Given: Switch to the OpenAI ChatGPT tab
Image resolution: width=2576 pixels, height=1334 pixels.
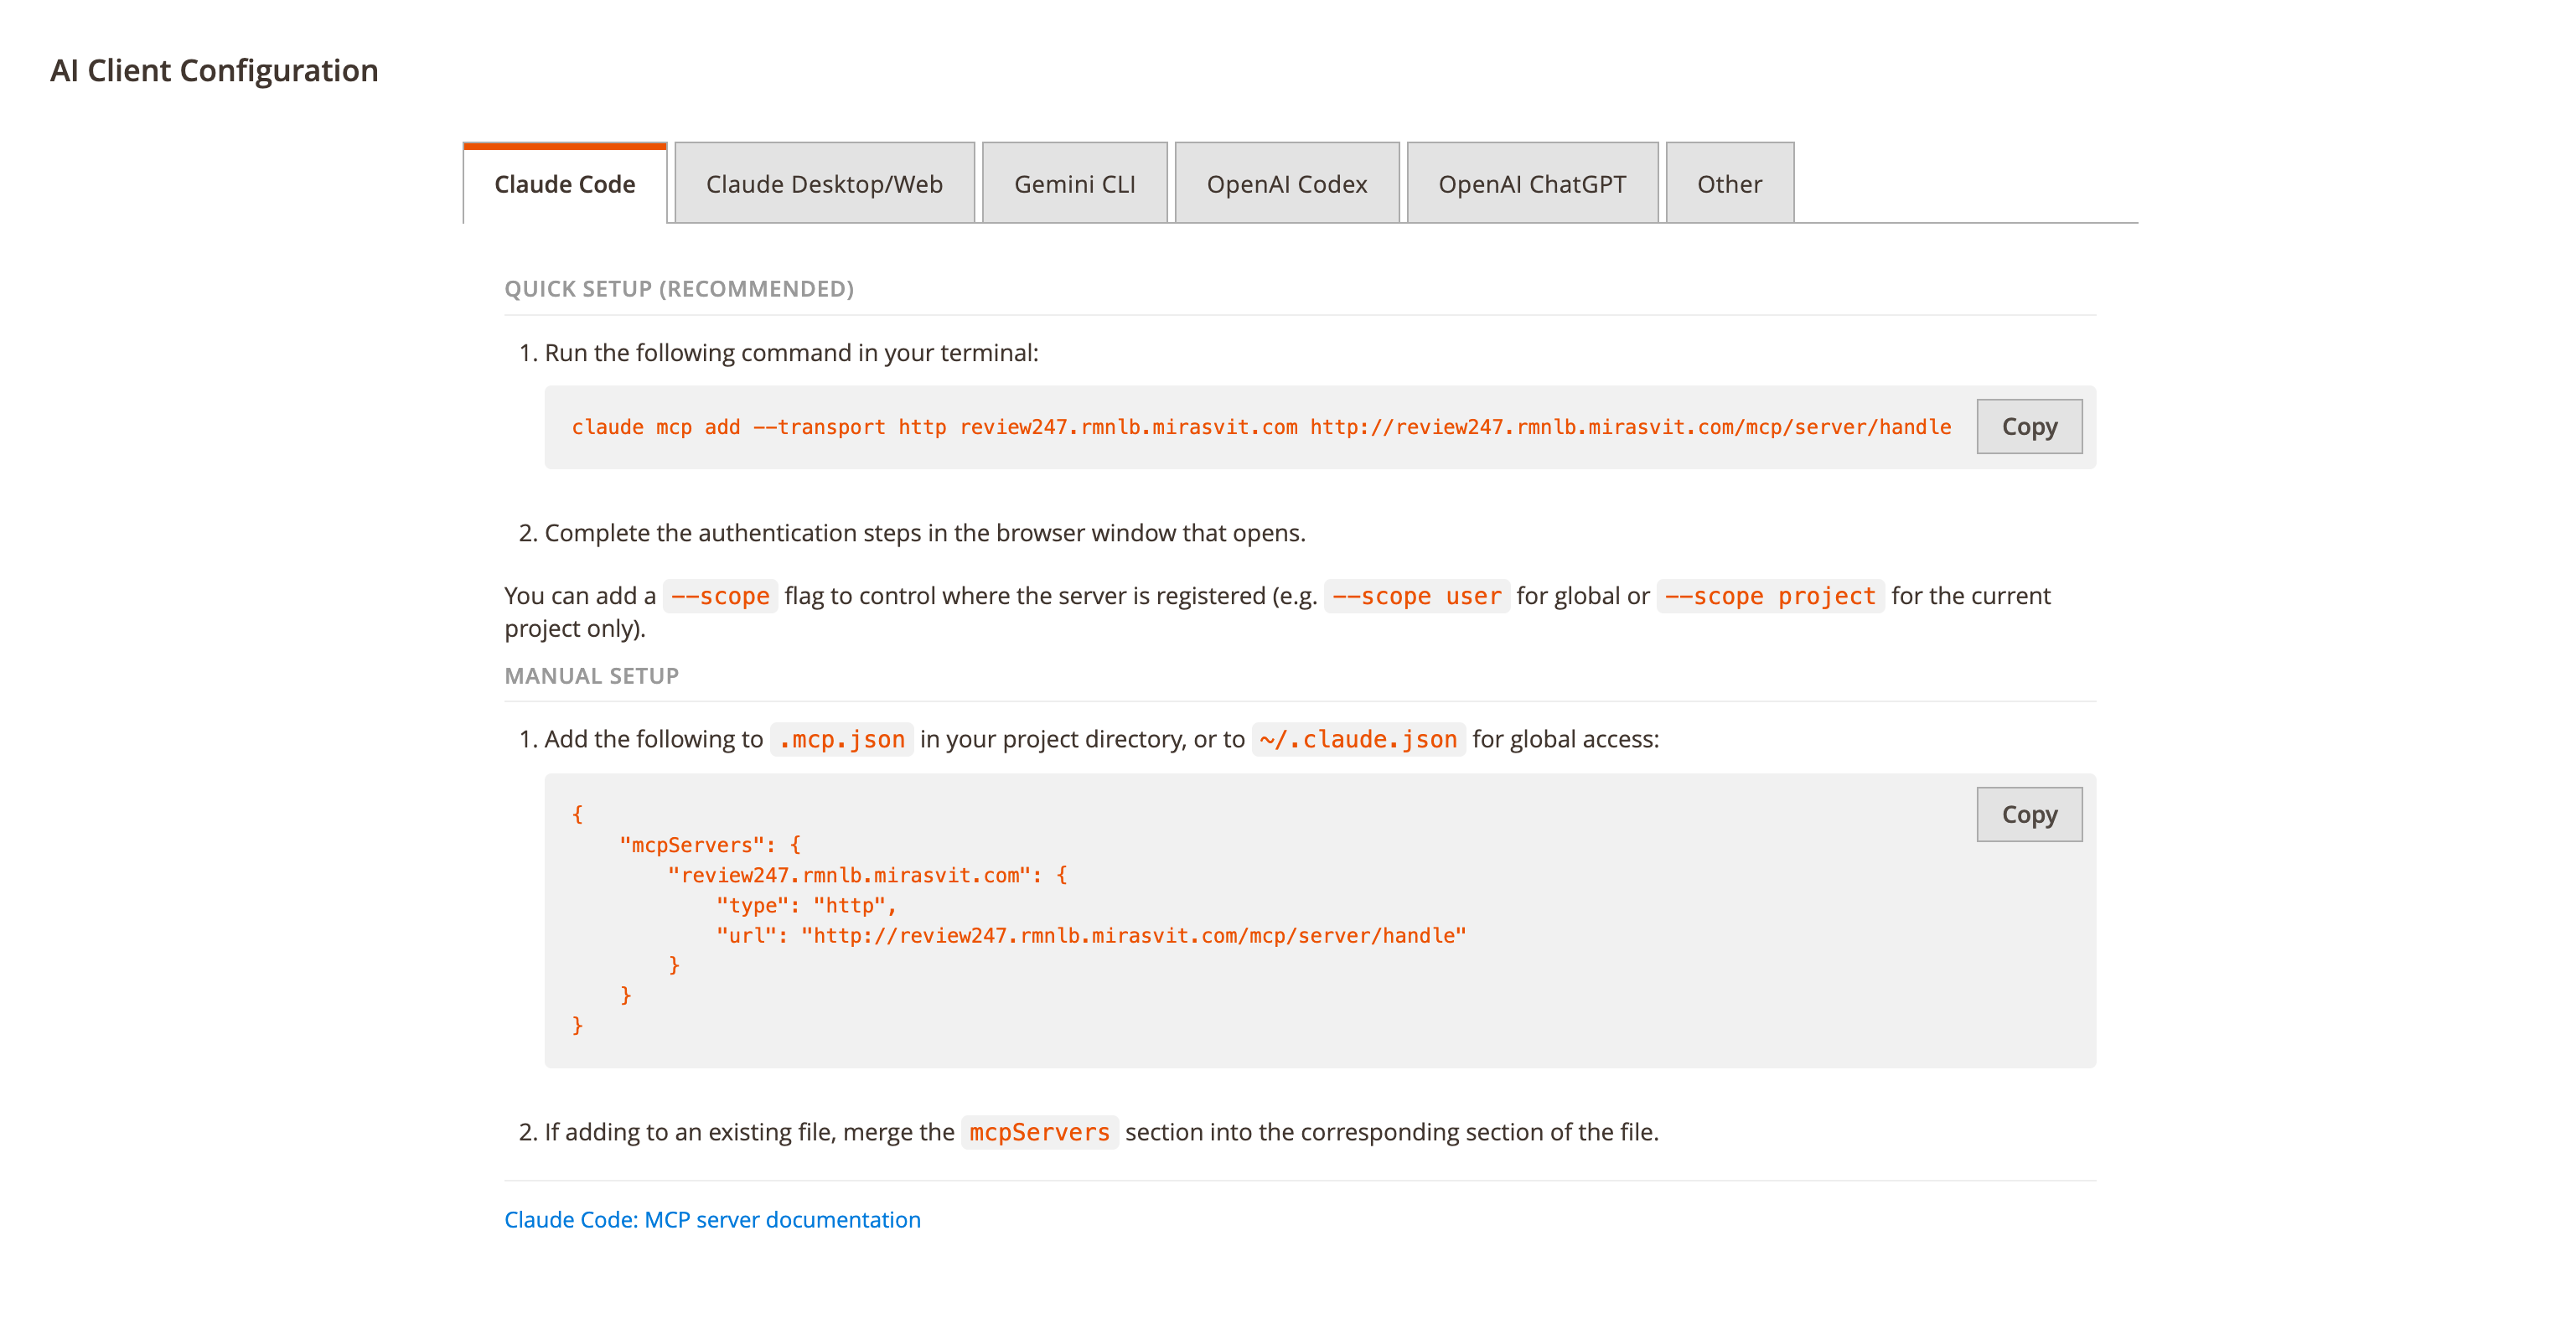Looking at the screenshot, I should click(x=1532, y=183).
